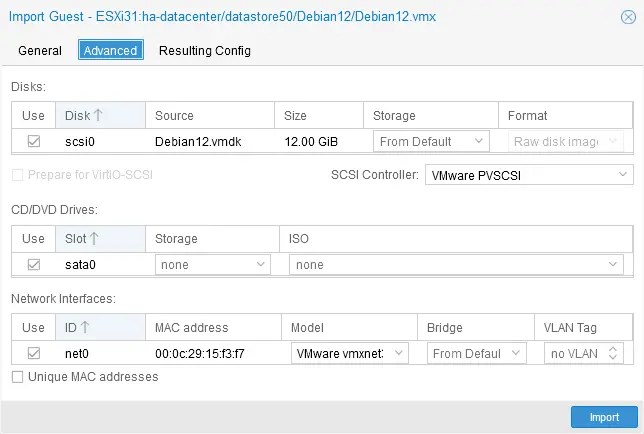Open net0 Model VMware vmxnet3 dropdown
Image resolution: width=644 pixels, height=434 pixels.
(x=350, y=353)
